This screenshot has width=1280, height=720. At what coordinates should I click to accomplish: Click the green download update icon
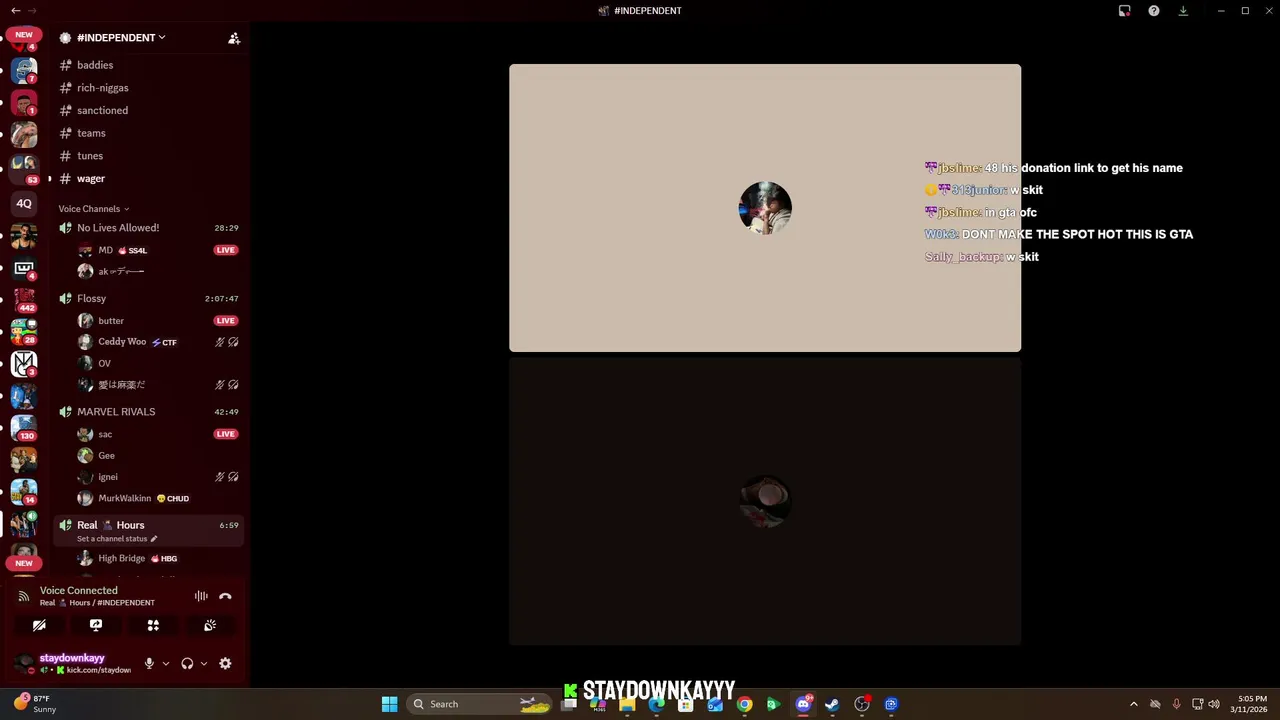[x=1183, y=11]
